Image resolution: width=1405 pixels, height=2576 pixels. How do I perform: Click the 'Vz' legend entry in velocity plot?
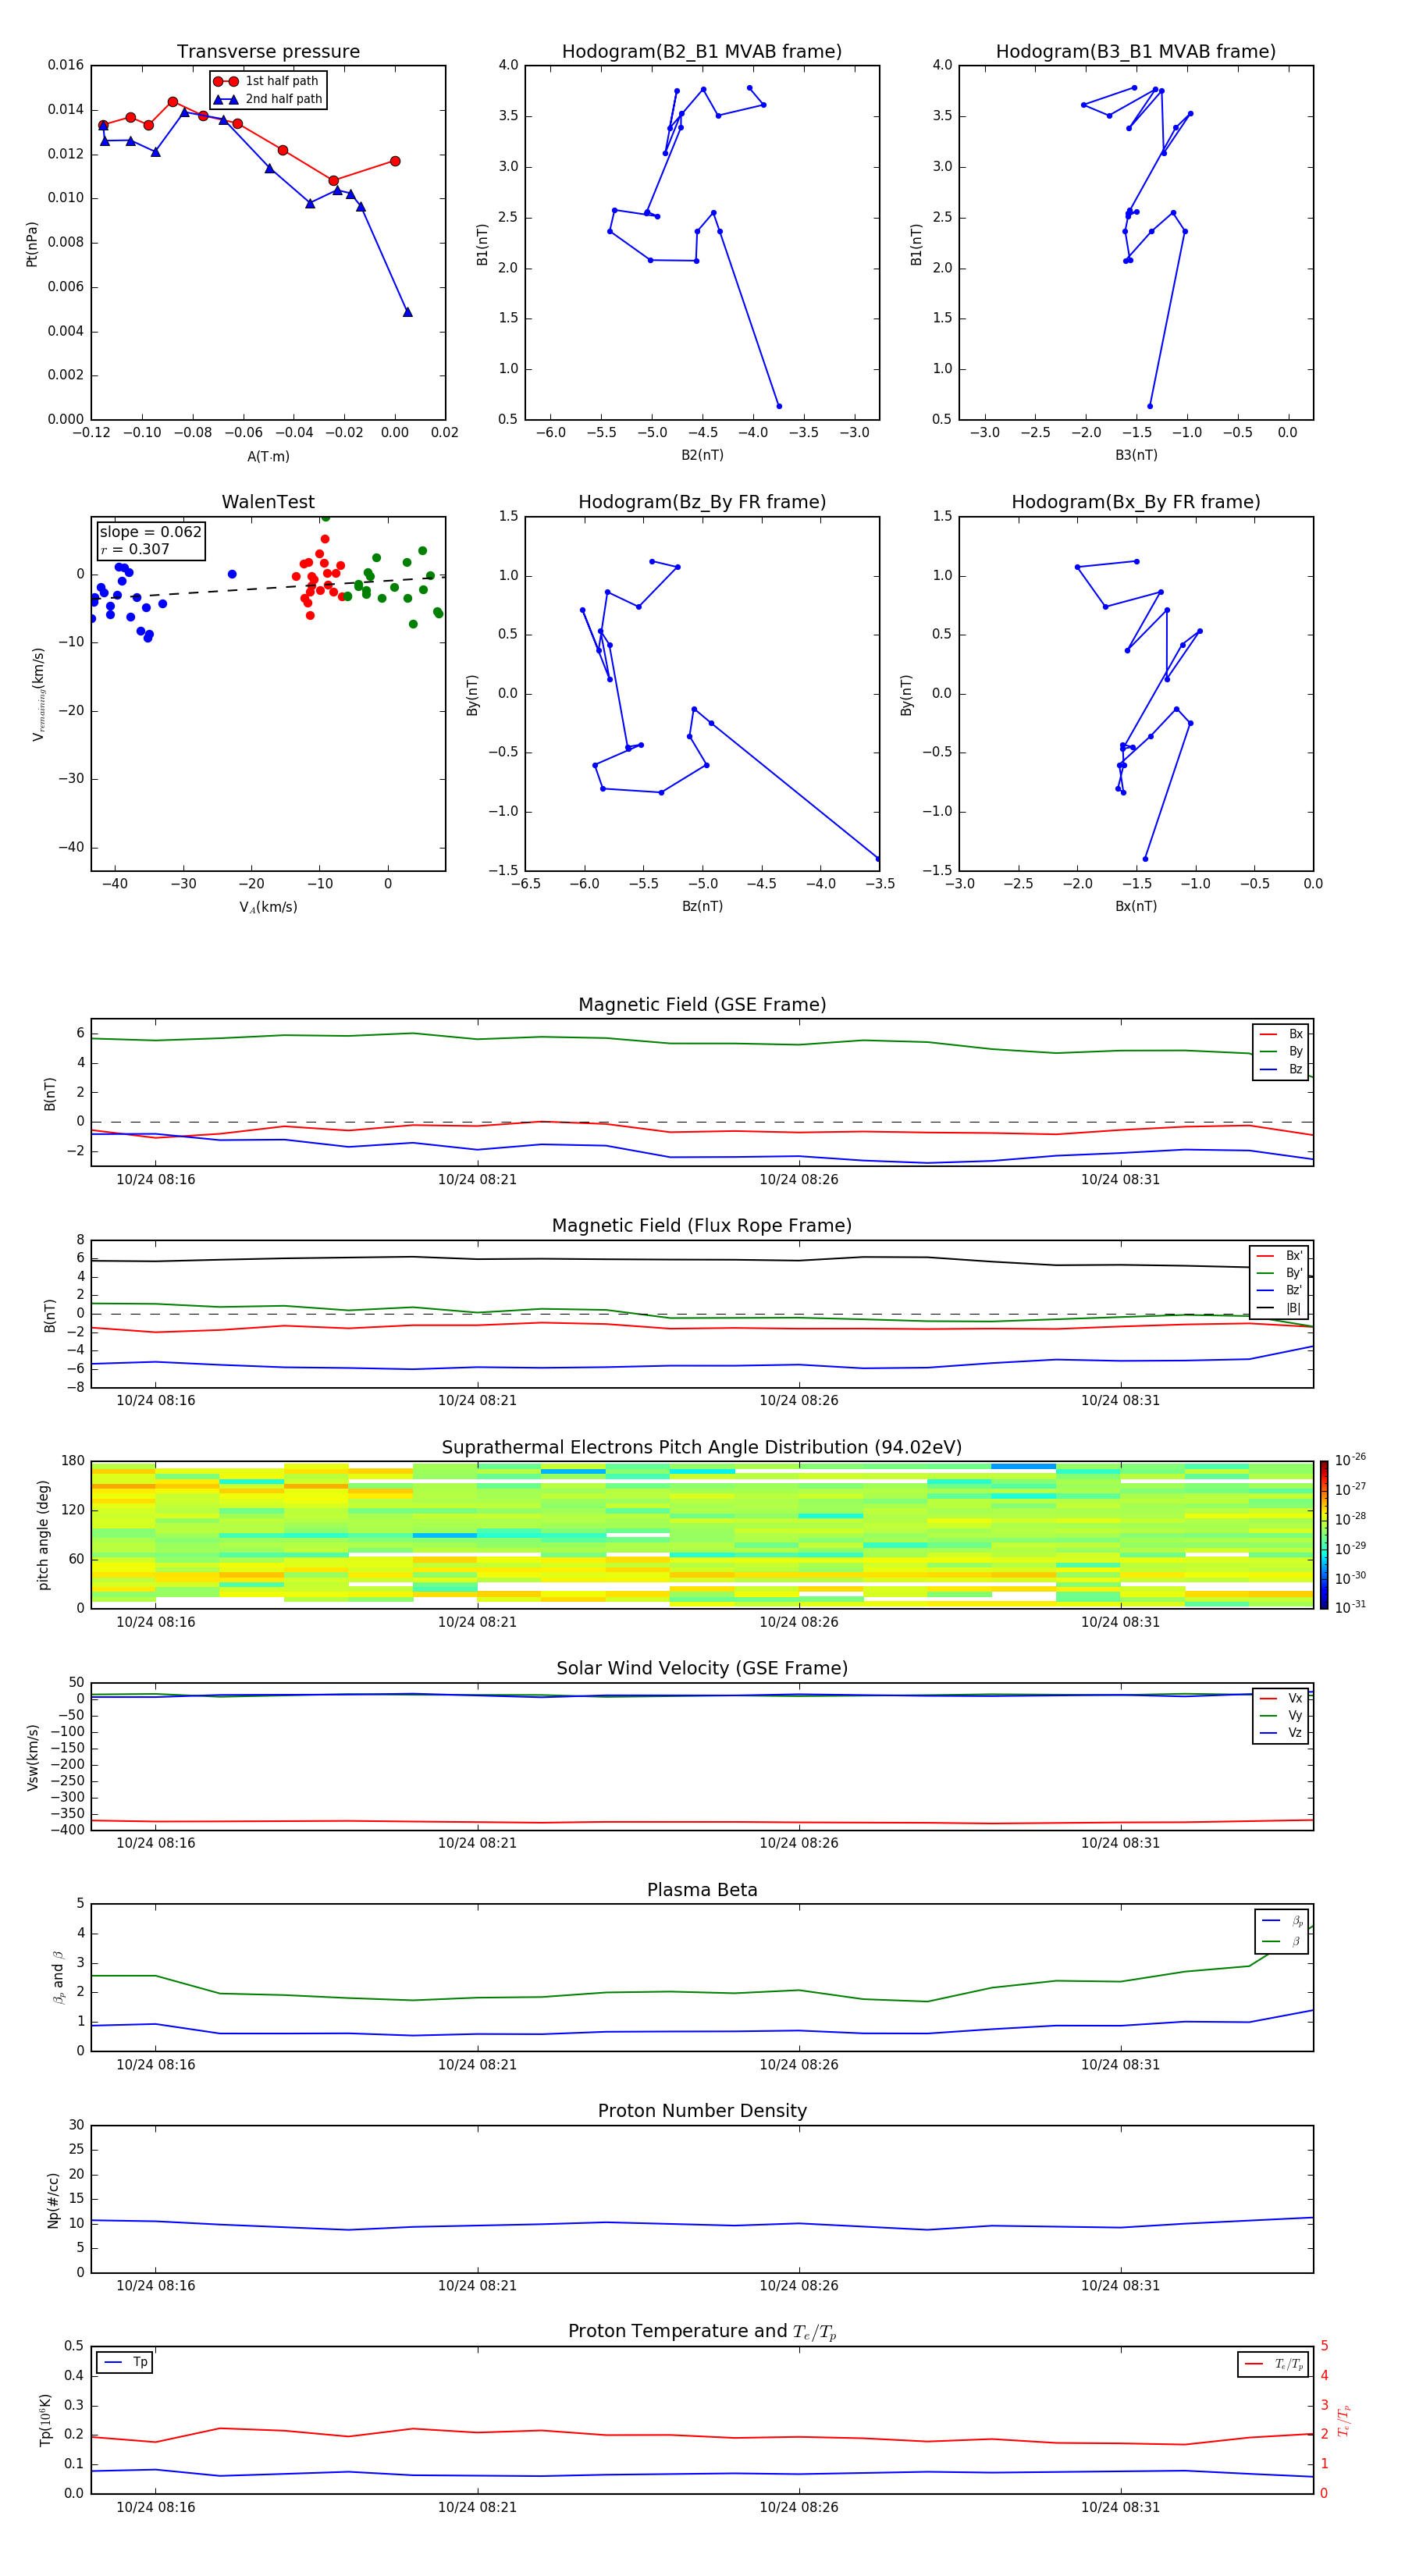tap(1281, 1732)
